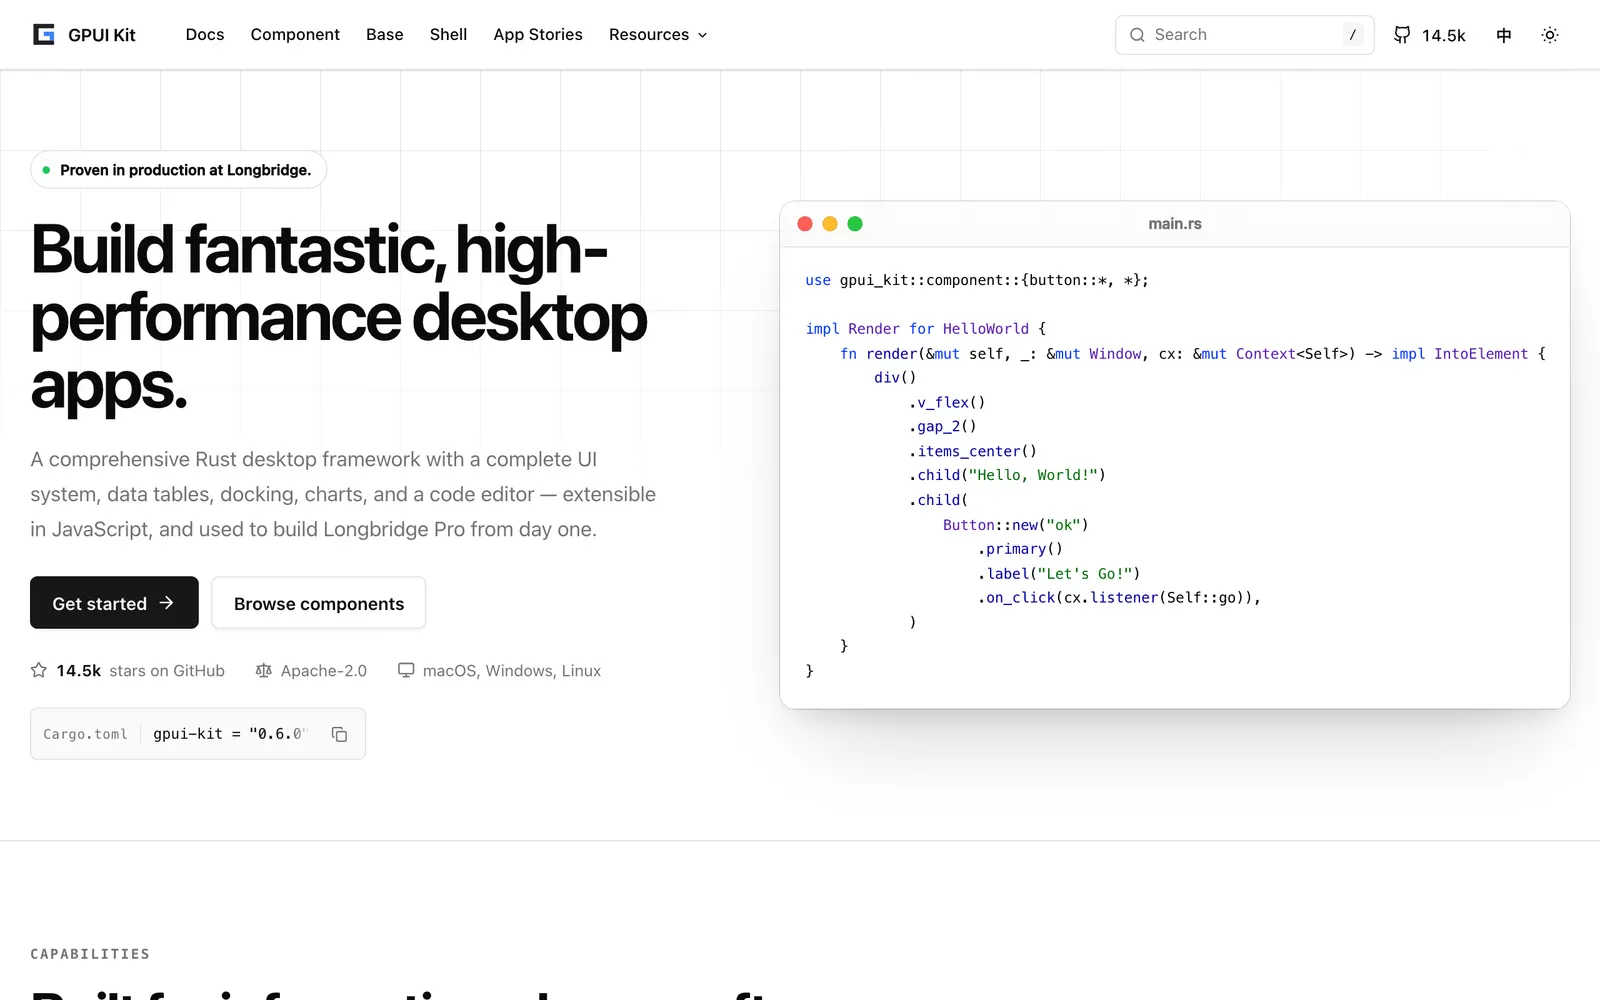1600x1000 pixels.
Task: Expand the Resources dropdown menu
Action: pyautogui.click(x=658, y=35)
